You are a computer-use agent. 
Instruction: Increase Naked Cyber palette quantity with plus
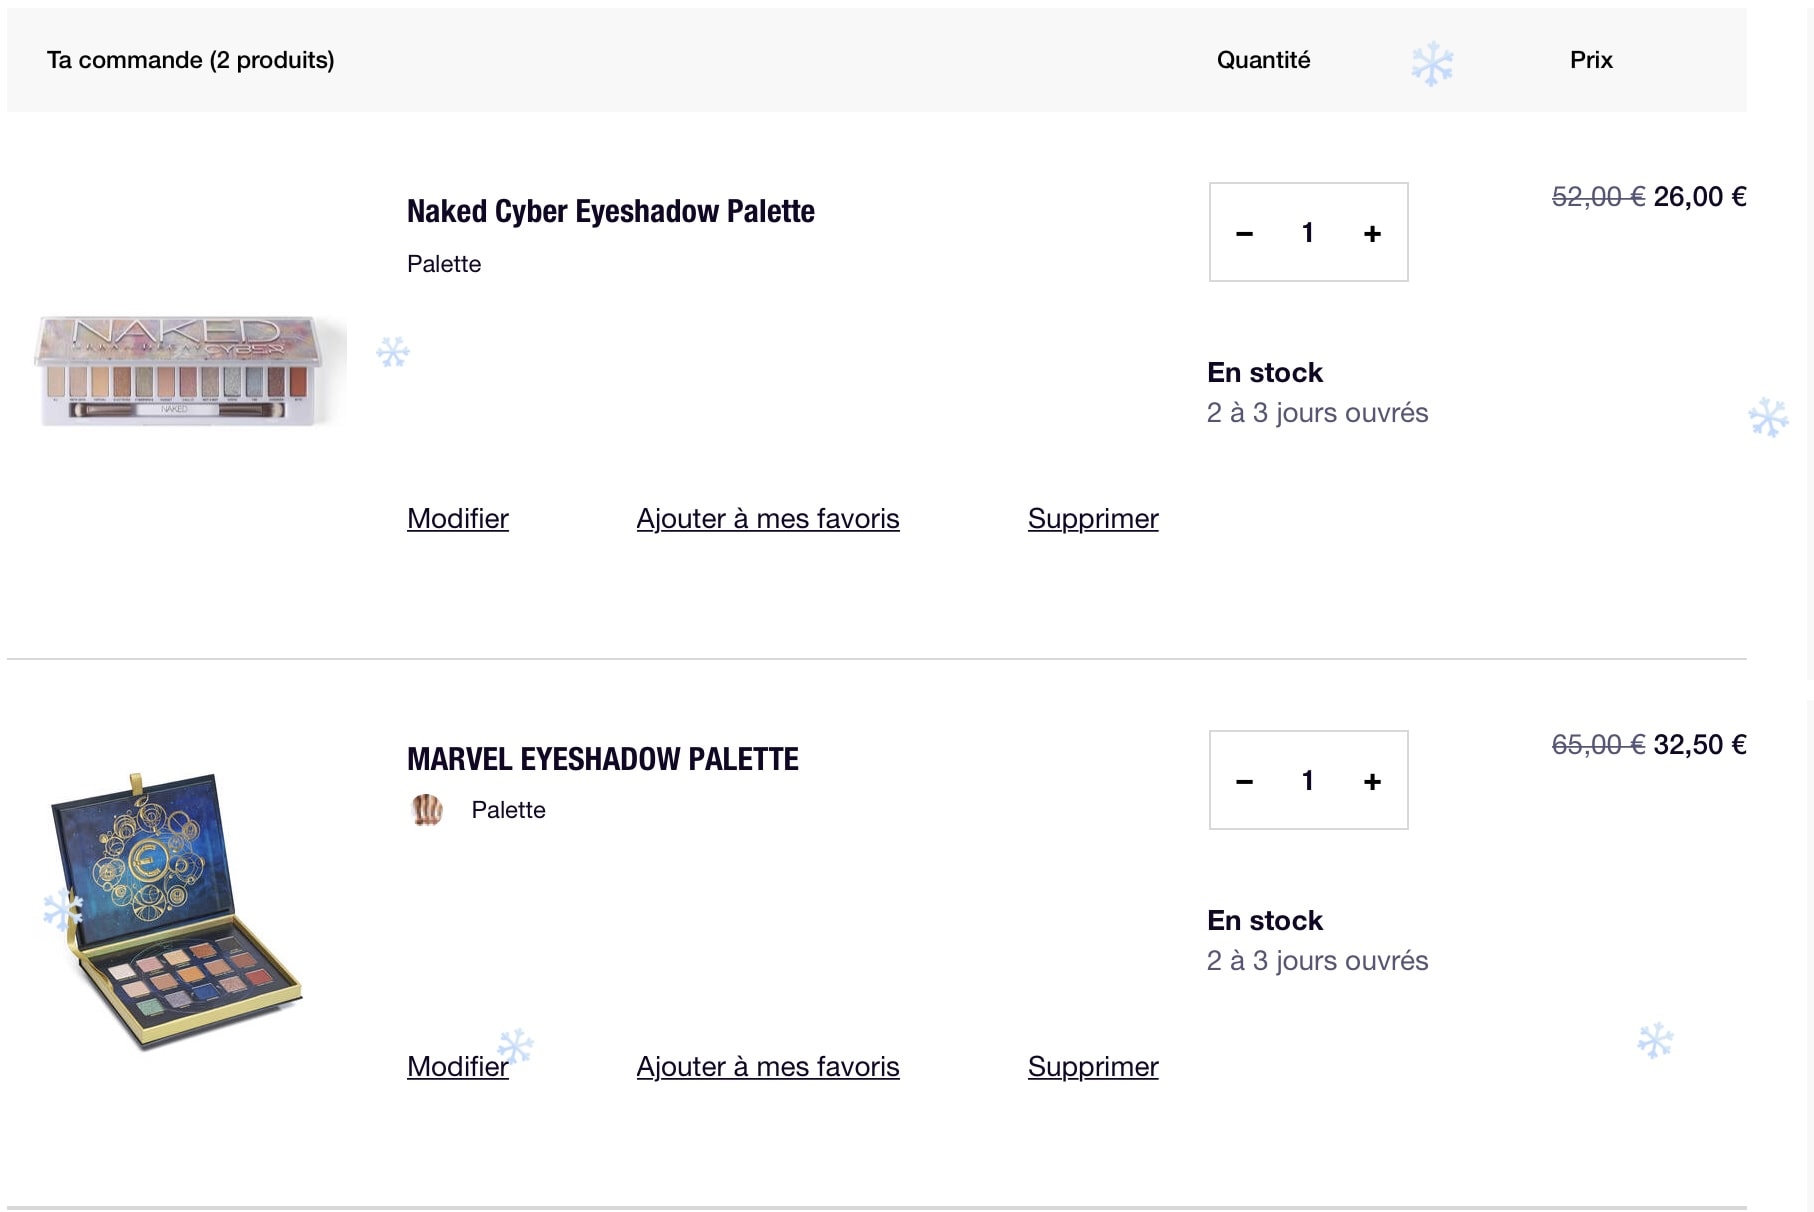coord(1372,234)
